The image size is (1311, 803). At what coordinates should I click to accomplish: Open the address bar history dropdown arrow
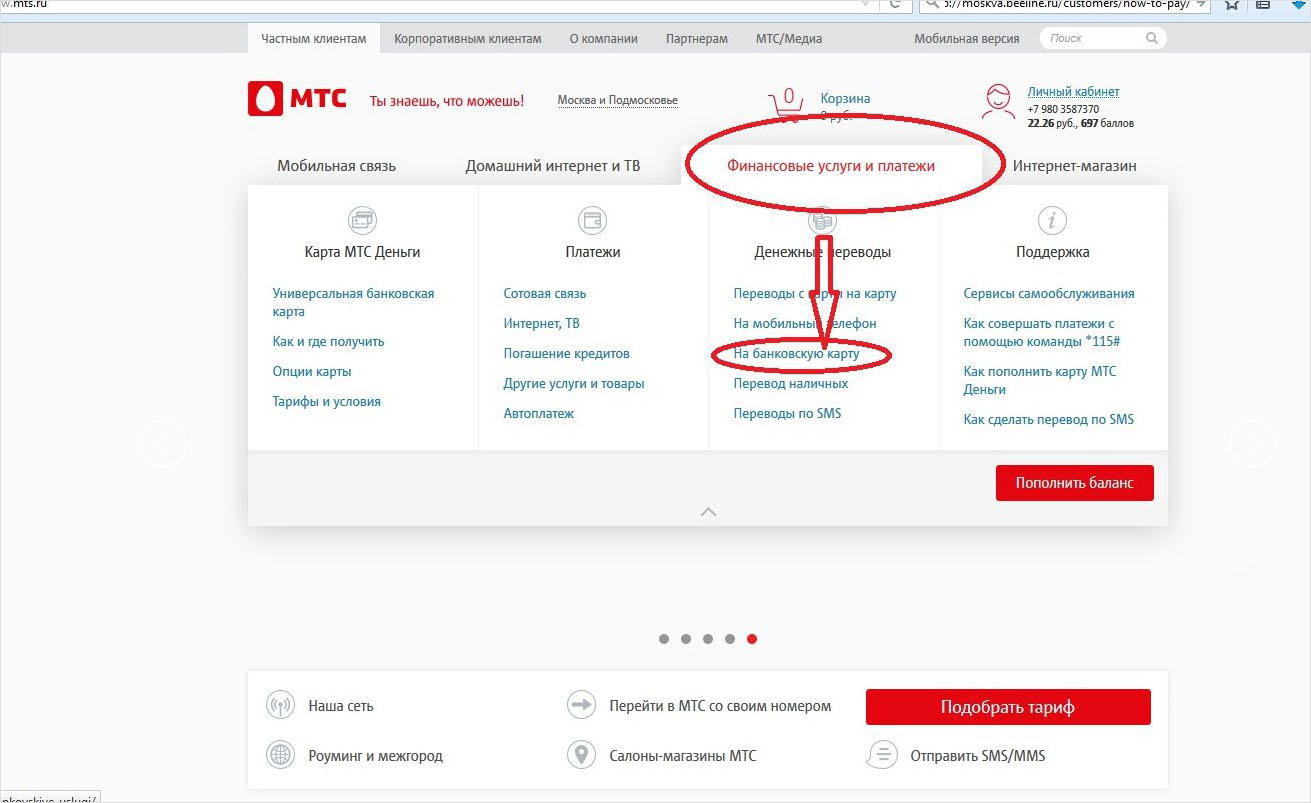point(865,4)
